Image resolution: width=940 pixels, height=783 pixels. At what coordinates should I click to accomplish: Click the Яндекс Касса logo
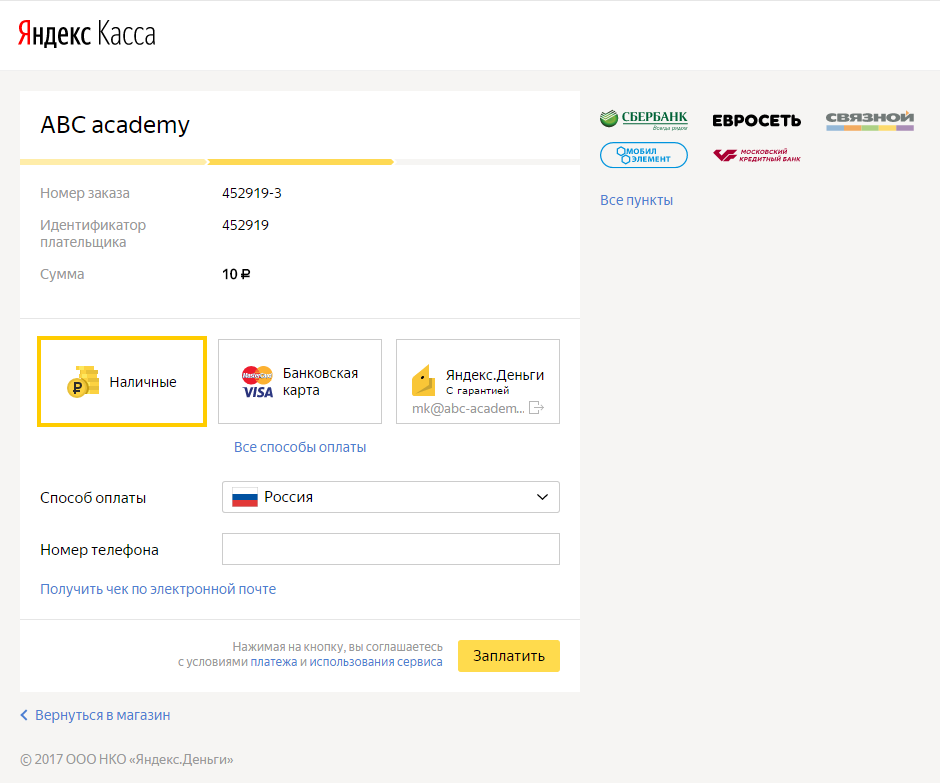click(87, 34)
